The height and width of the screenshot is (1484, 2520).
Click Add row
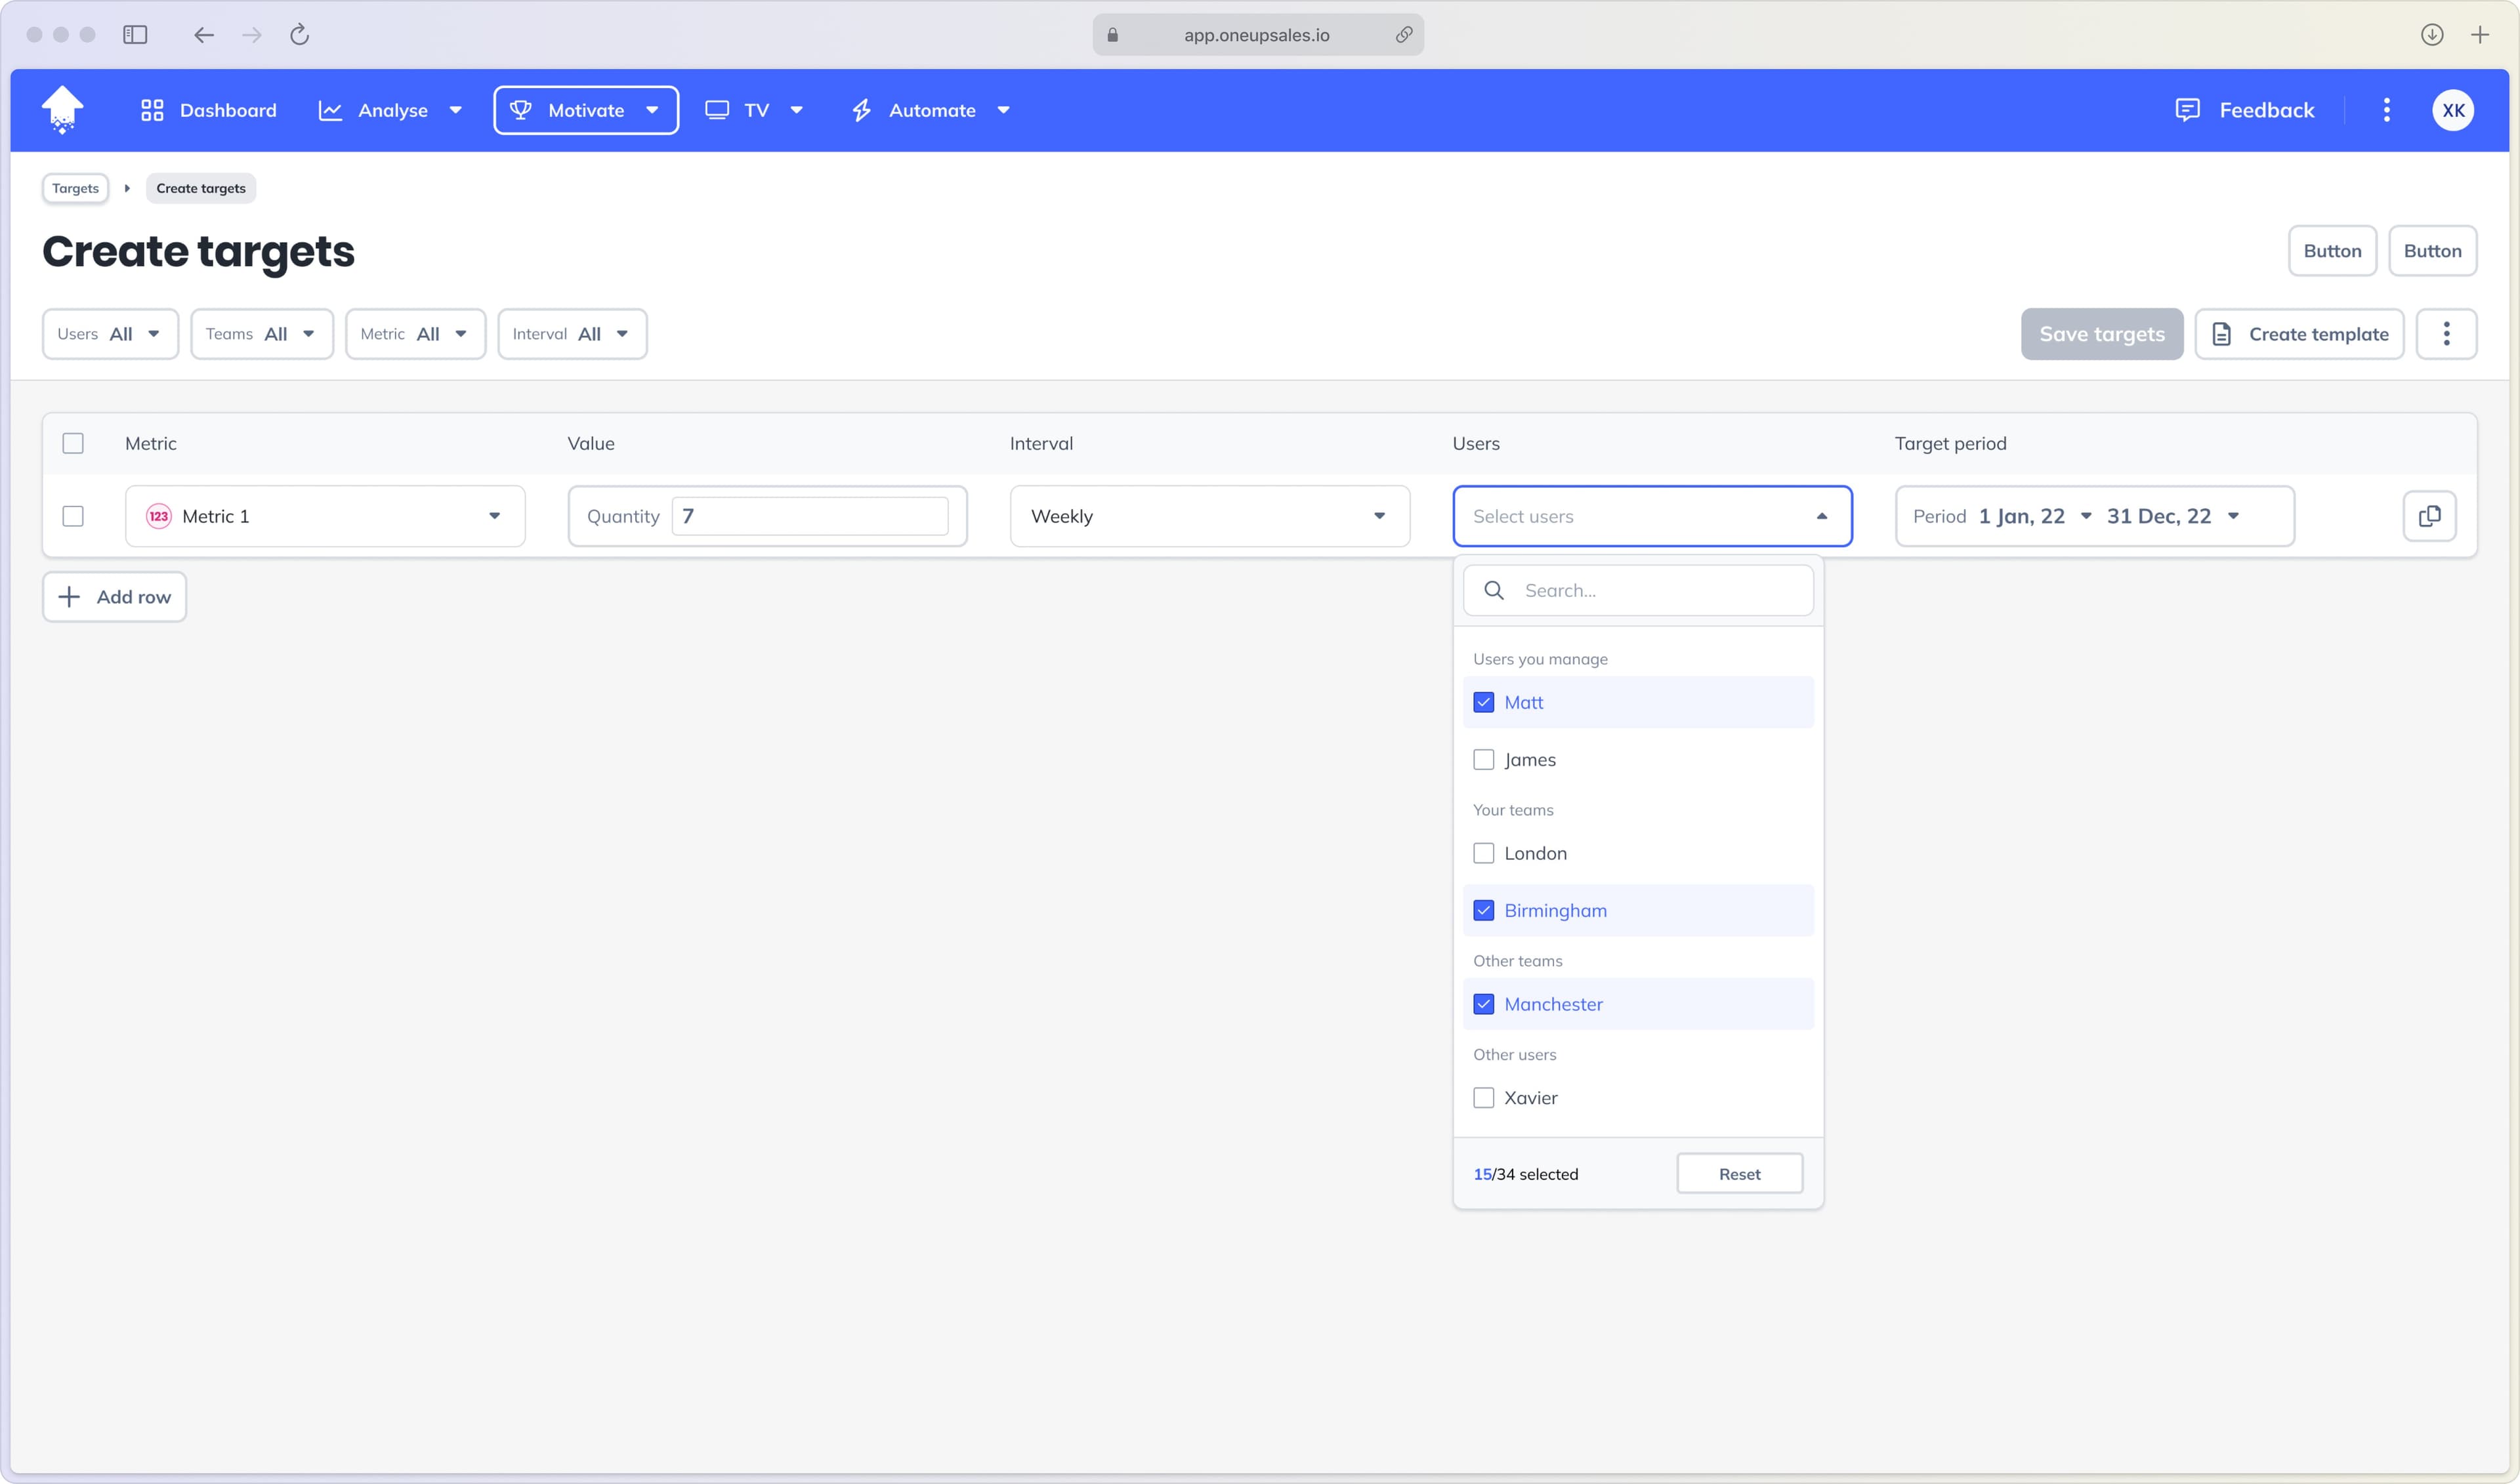pos(114,597)
